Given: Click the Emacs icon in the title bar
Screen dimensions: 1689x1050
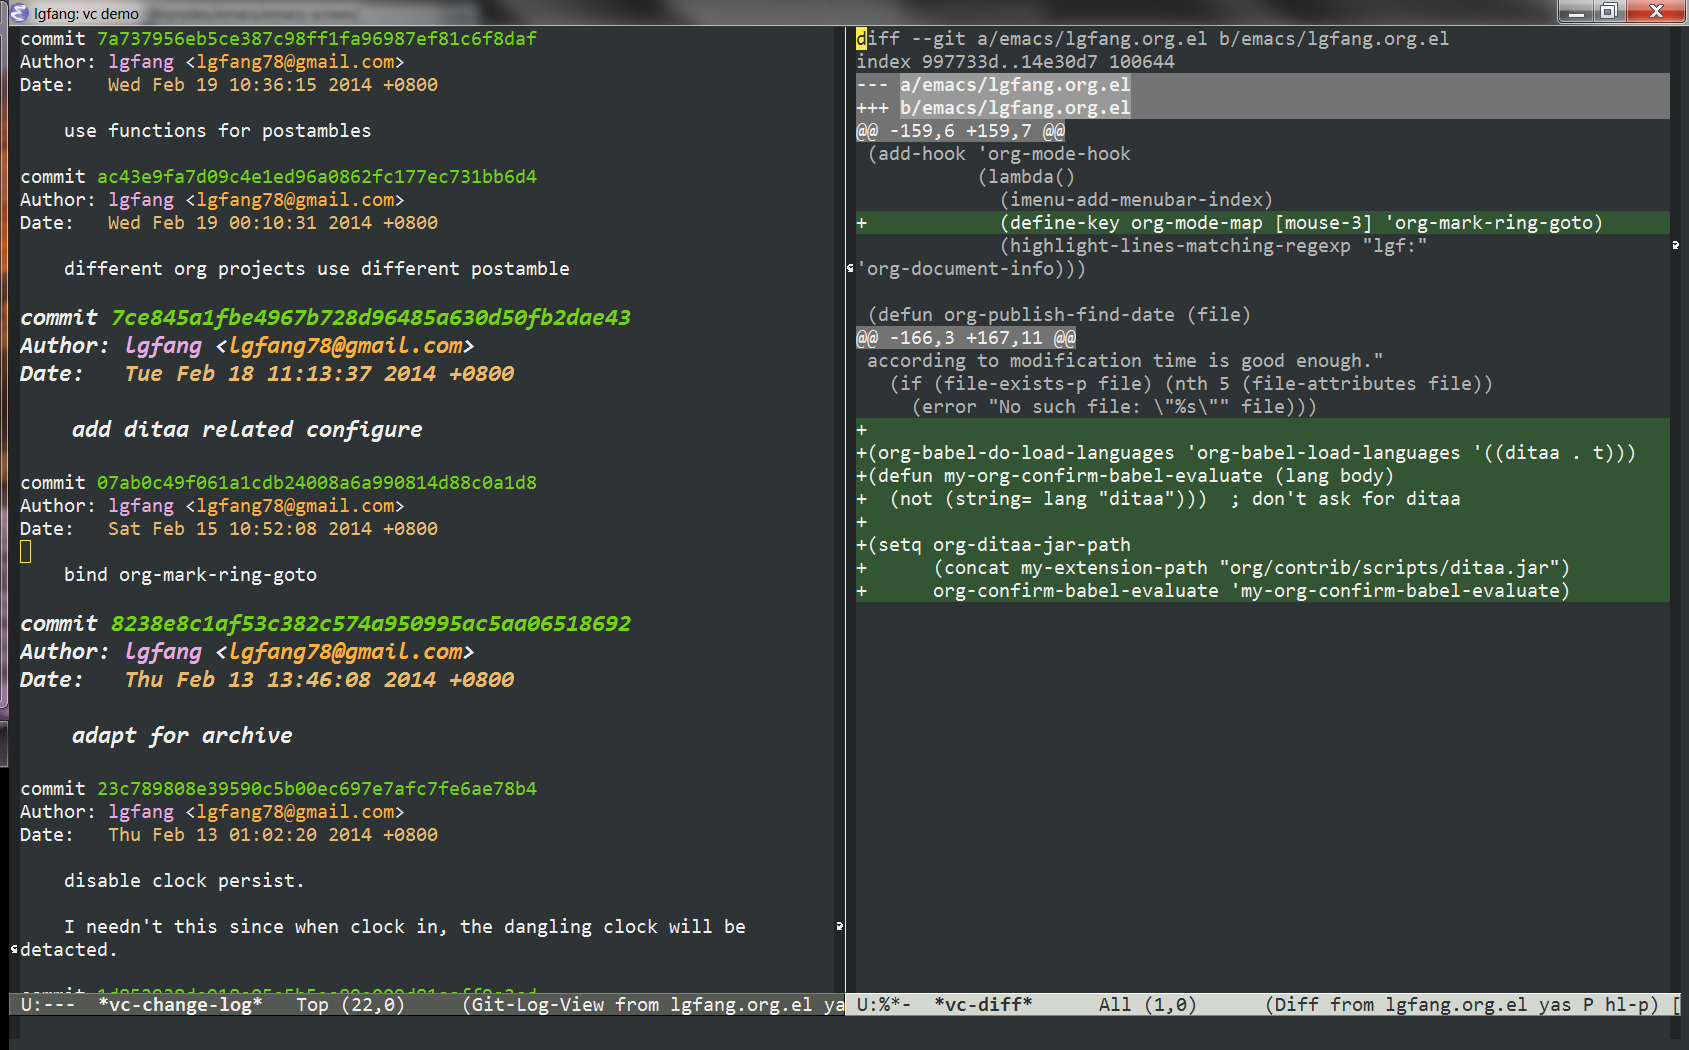Looking at the screenshot, I should click(18, 13).
